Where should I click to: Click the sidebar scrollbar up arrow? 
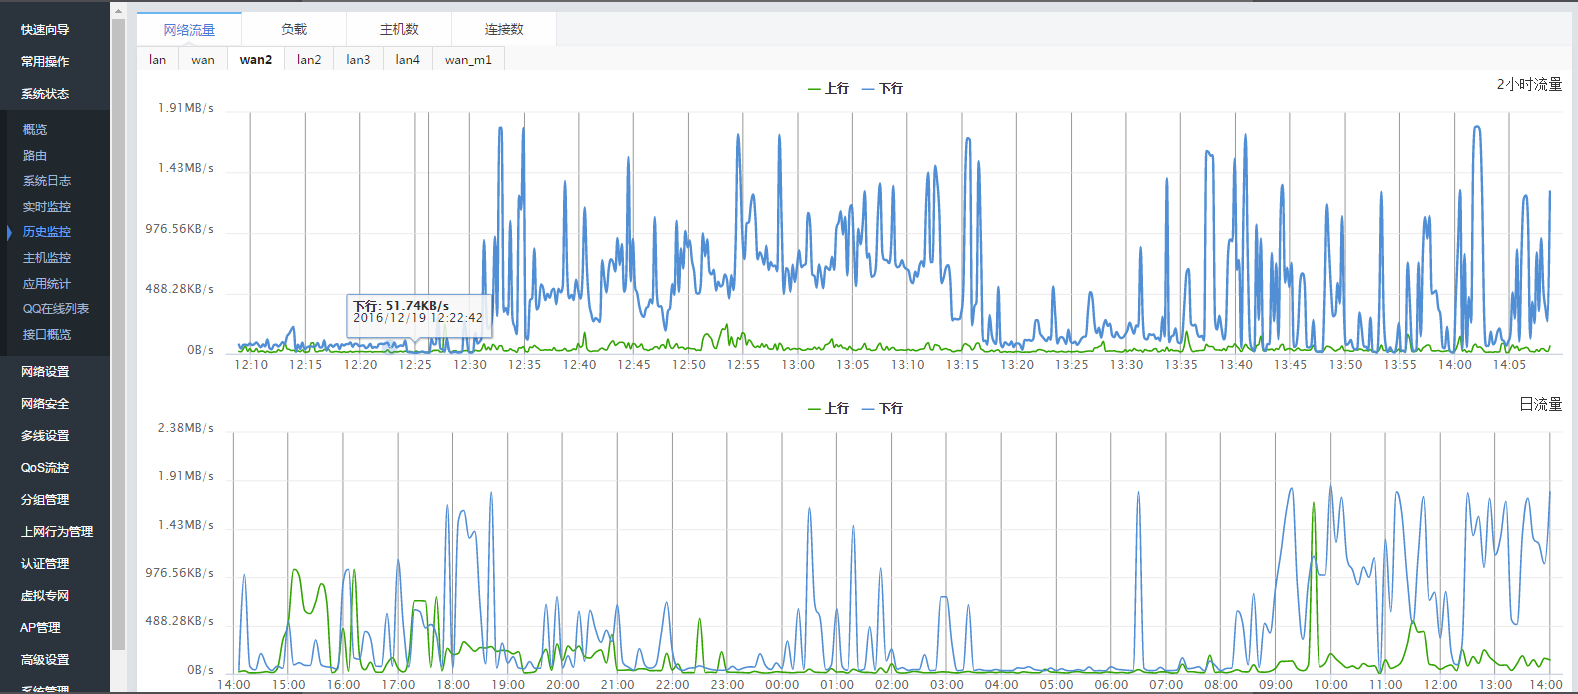coord(118,12)
